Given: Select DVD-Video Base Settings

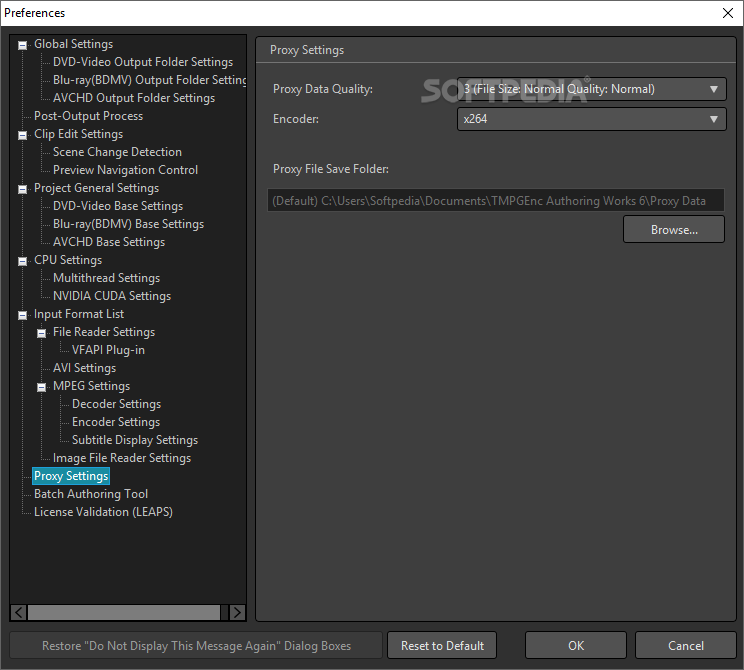Looking at the screenshot, I should click(x=118, y=206).
